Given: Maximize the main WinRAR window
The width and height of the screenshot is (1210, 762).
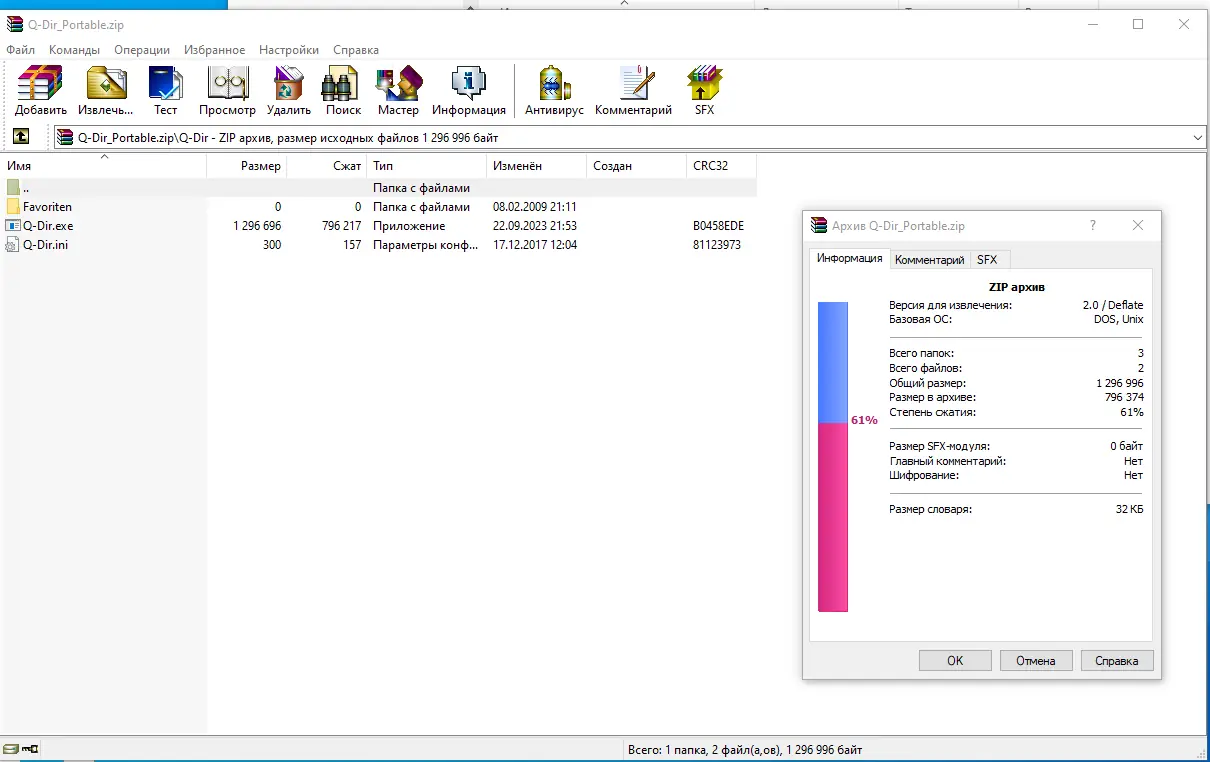Looking at the screenshot, I should [1138, 24].
